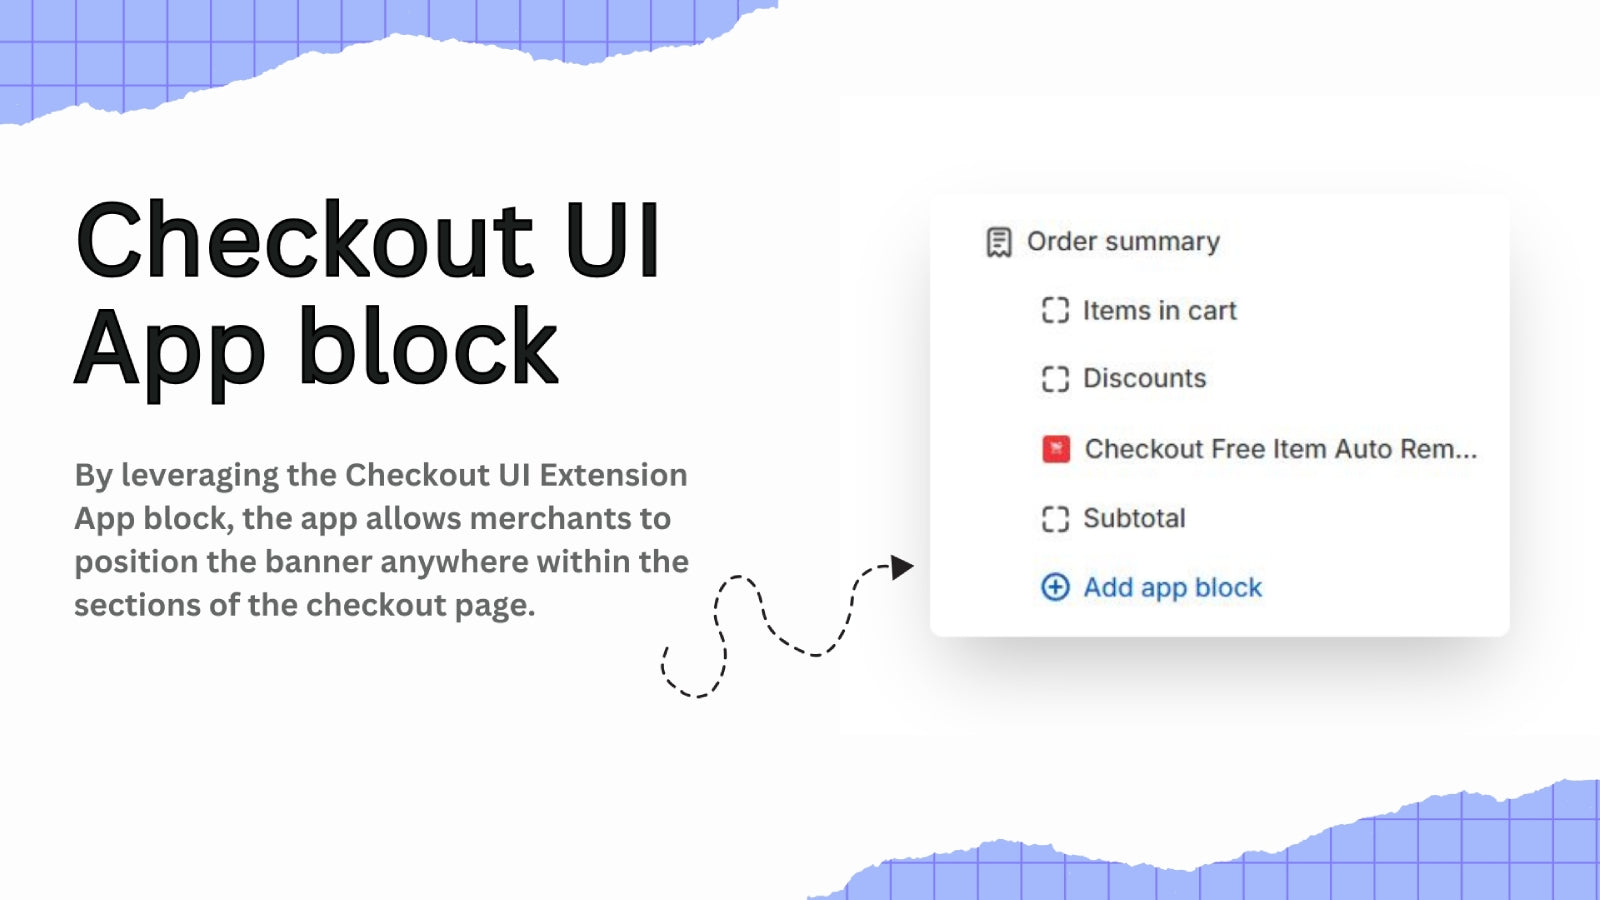Select the Subtotal entry

point(1134,518)
